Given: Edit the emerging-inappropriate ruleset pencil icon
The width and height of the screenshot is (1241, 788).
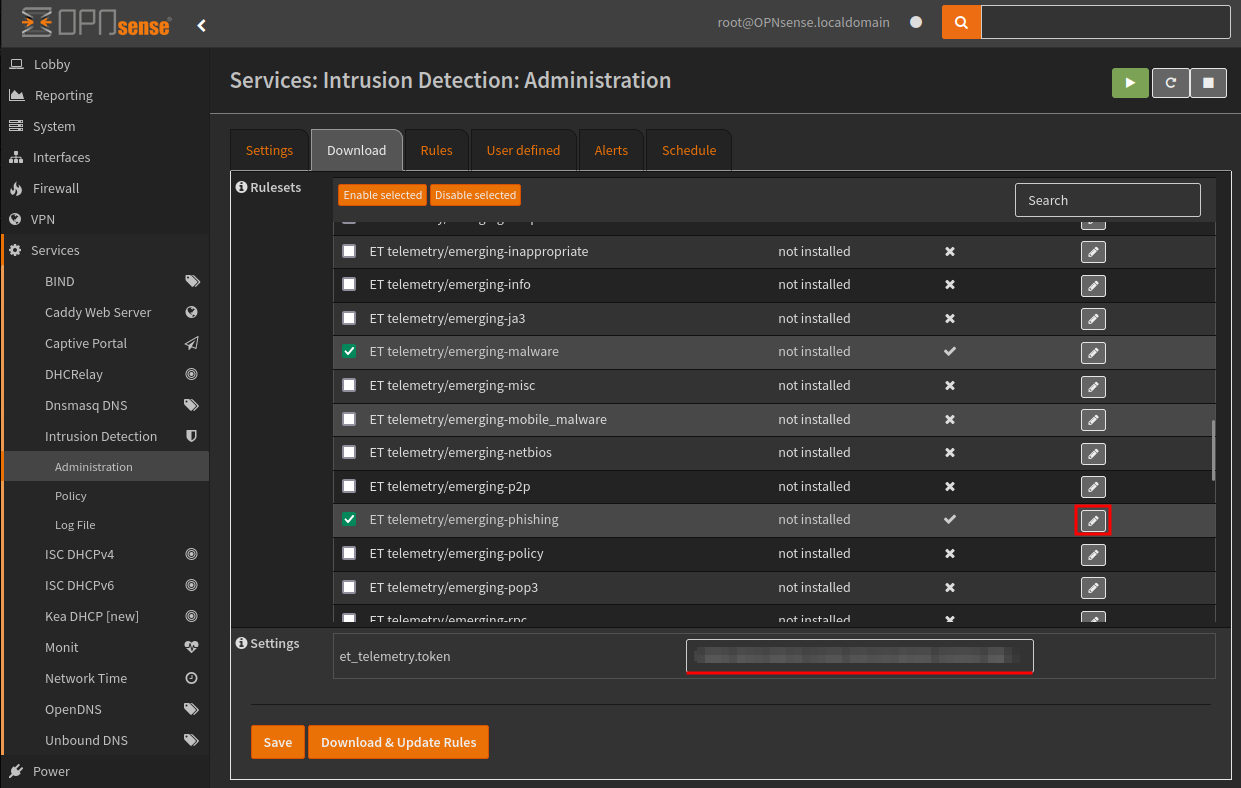Looking at the screenshot, I should click(1093, 253).
